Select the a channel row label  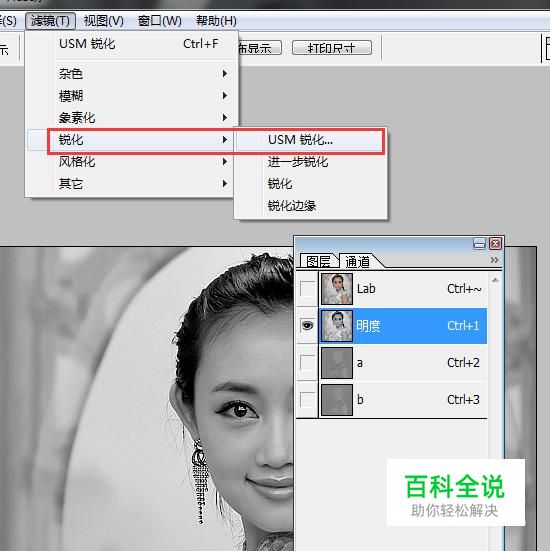pos(360,363)
